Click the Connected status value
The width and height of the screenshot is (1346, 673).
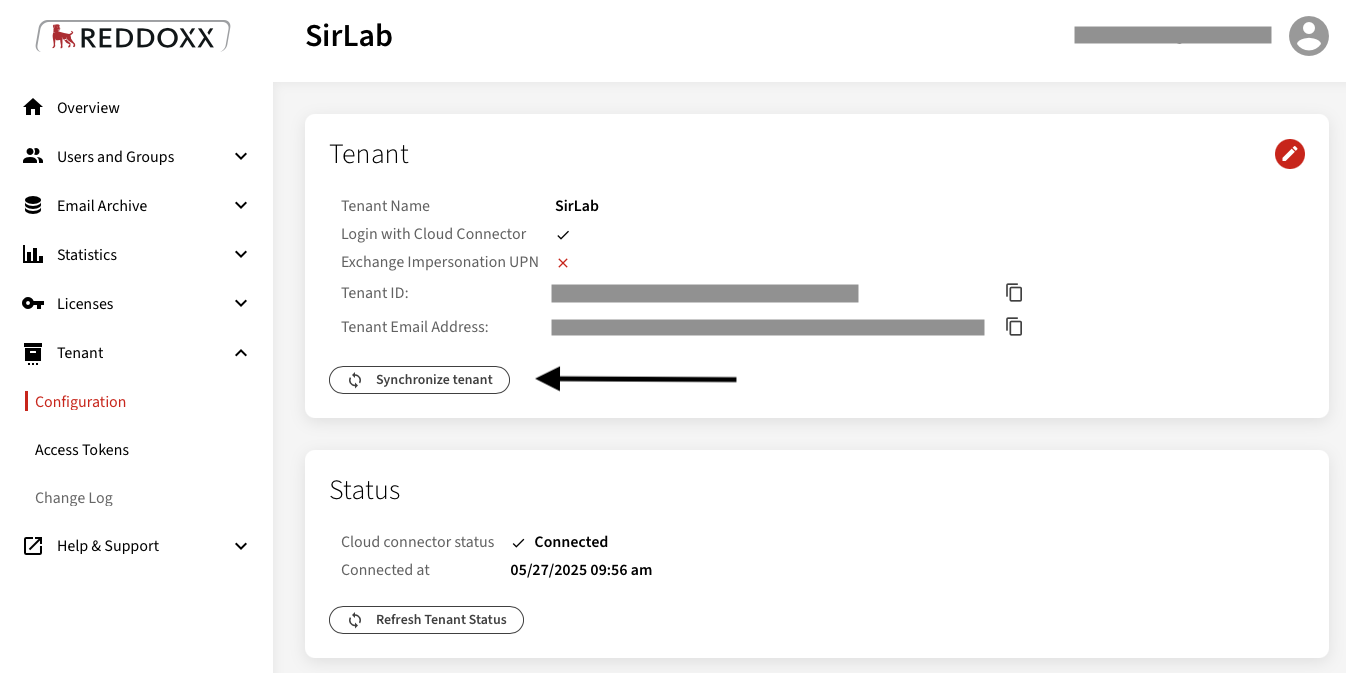(571, 542)
